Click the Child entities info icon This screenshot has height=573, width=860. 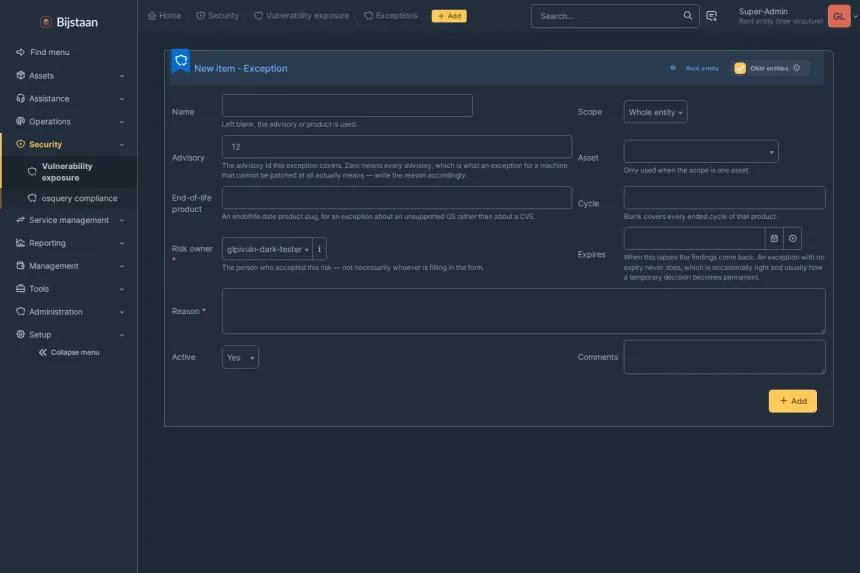point(796,68)
